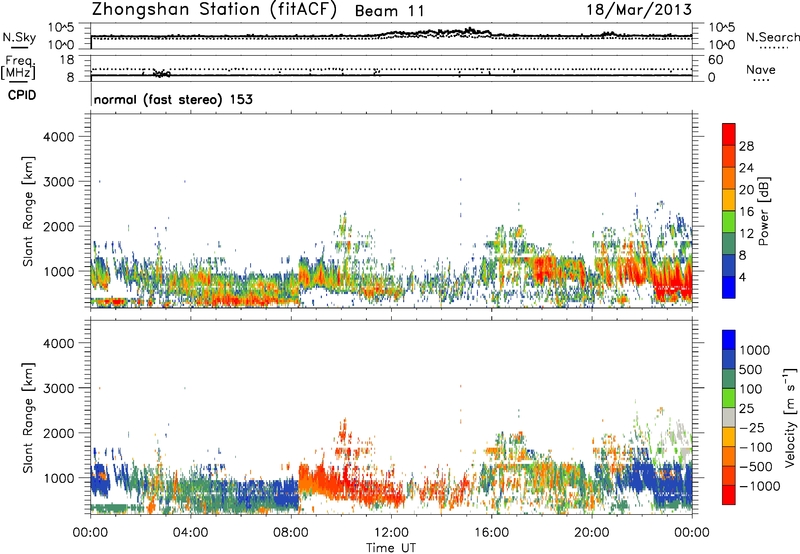Click the '24' power colorbar label
Image resolution: width=800 pixels, height=554 pixels.
[746, 168]
